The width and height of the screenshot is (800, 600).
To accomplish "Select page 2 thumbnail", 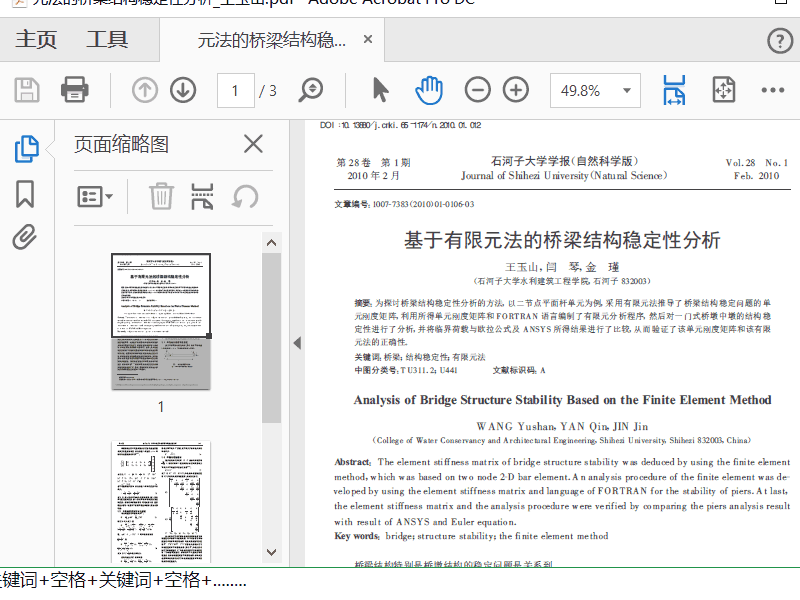I will [161, 502].
